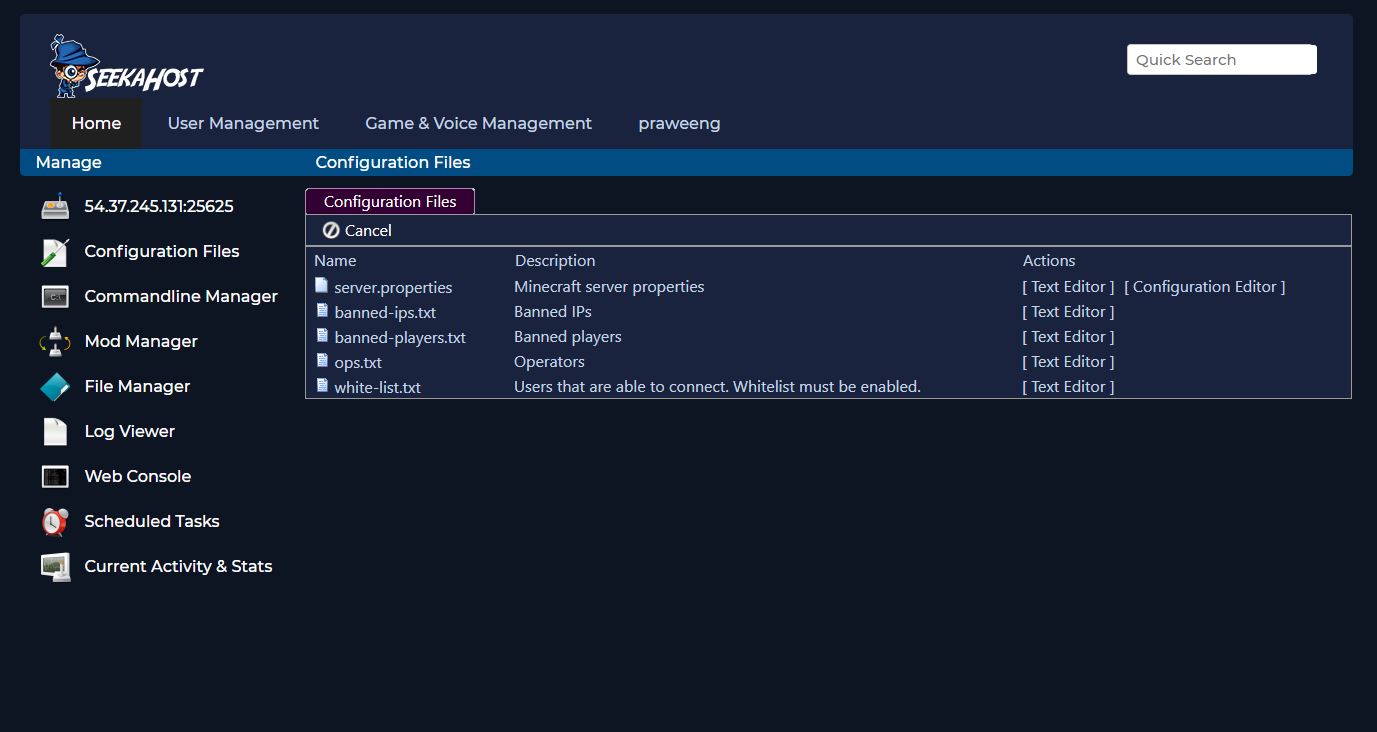
Task: Open Text Editor for banned-ips.txt
Action: coord(1068,312)
